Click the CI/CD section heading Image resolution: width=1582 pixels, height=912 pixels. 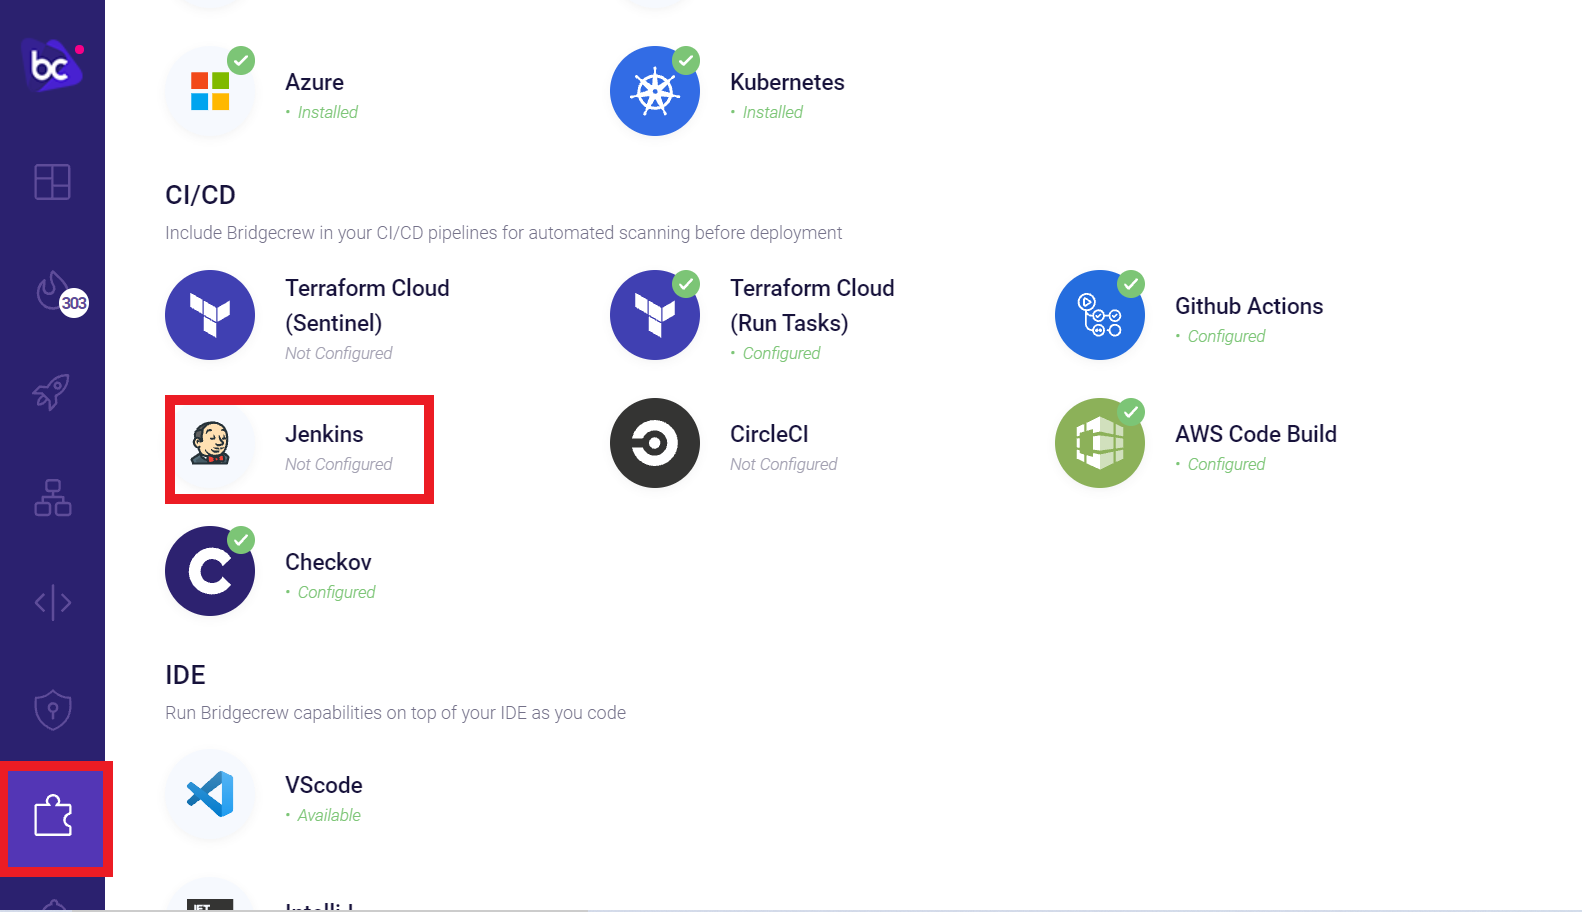pos(200,195)
